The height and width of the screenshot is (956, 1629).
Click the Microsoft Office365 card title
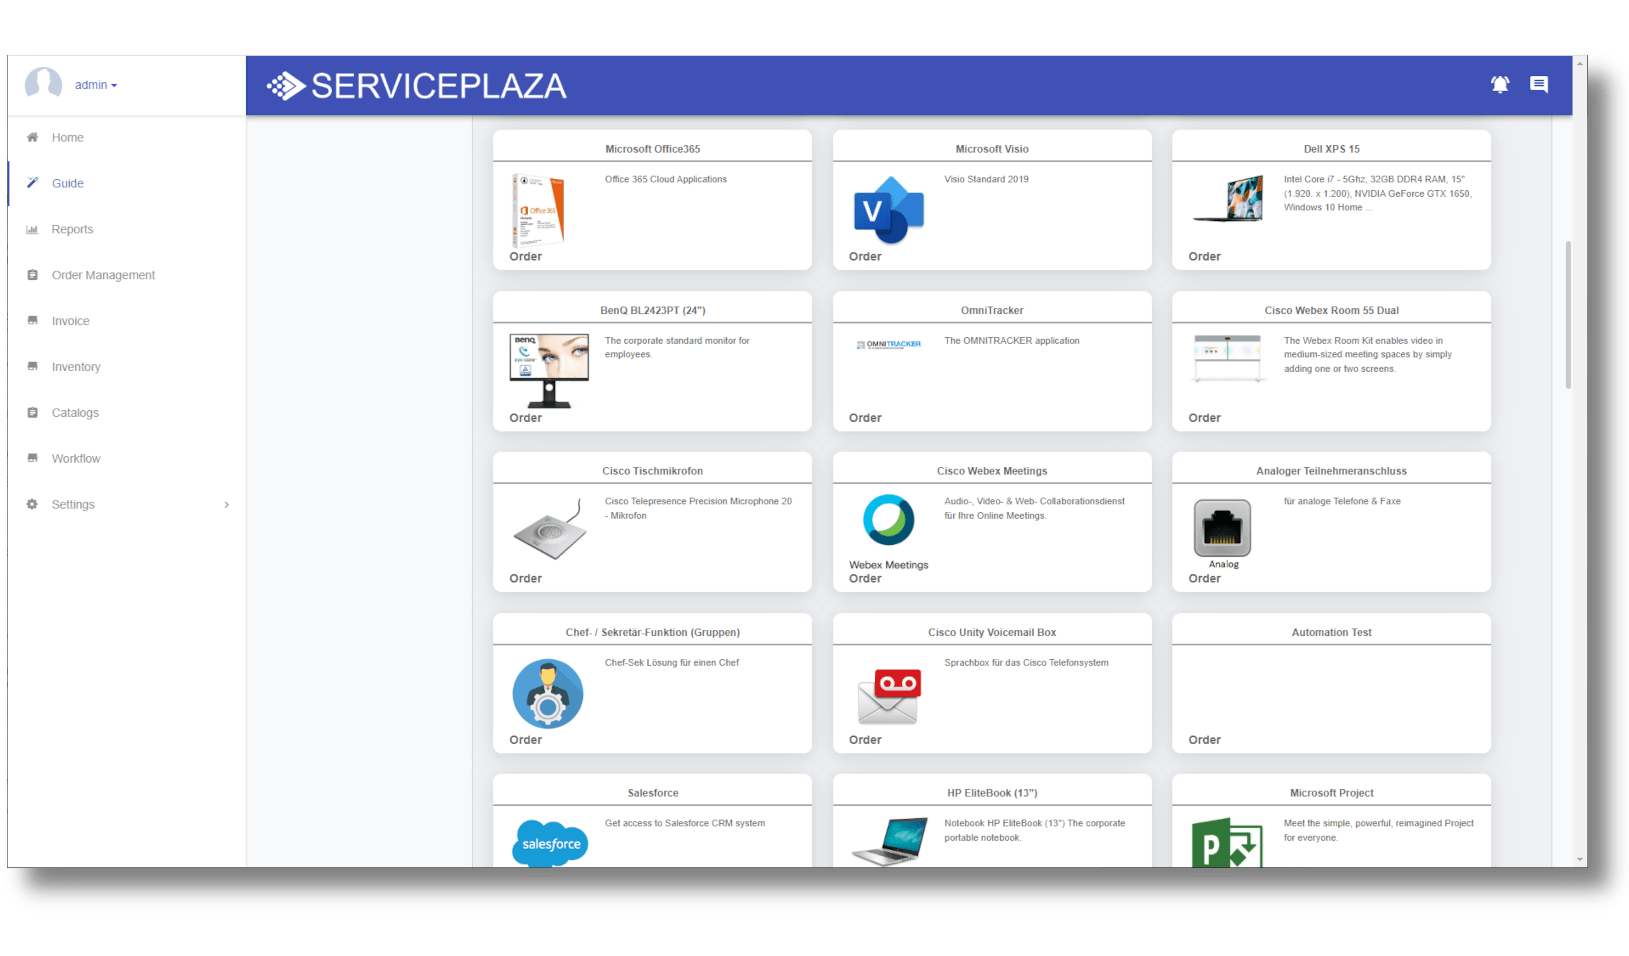pyautogui.click(x=653, y=149)
